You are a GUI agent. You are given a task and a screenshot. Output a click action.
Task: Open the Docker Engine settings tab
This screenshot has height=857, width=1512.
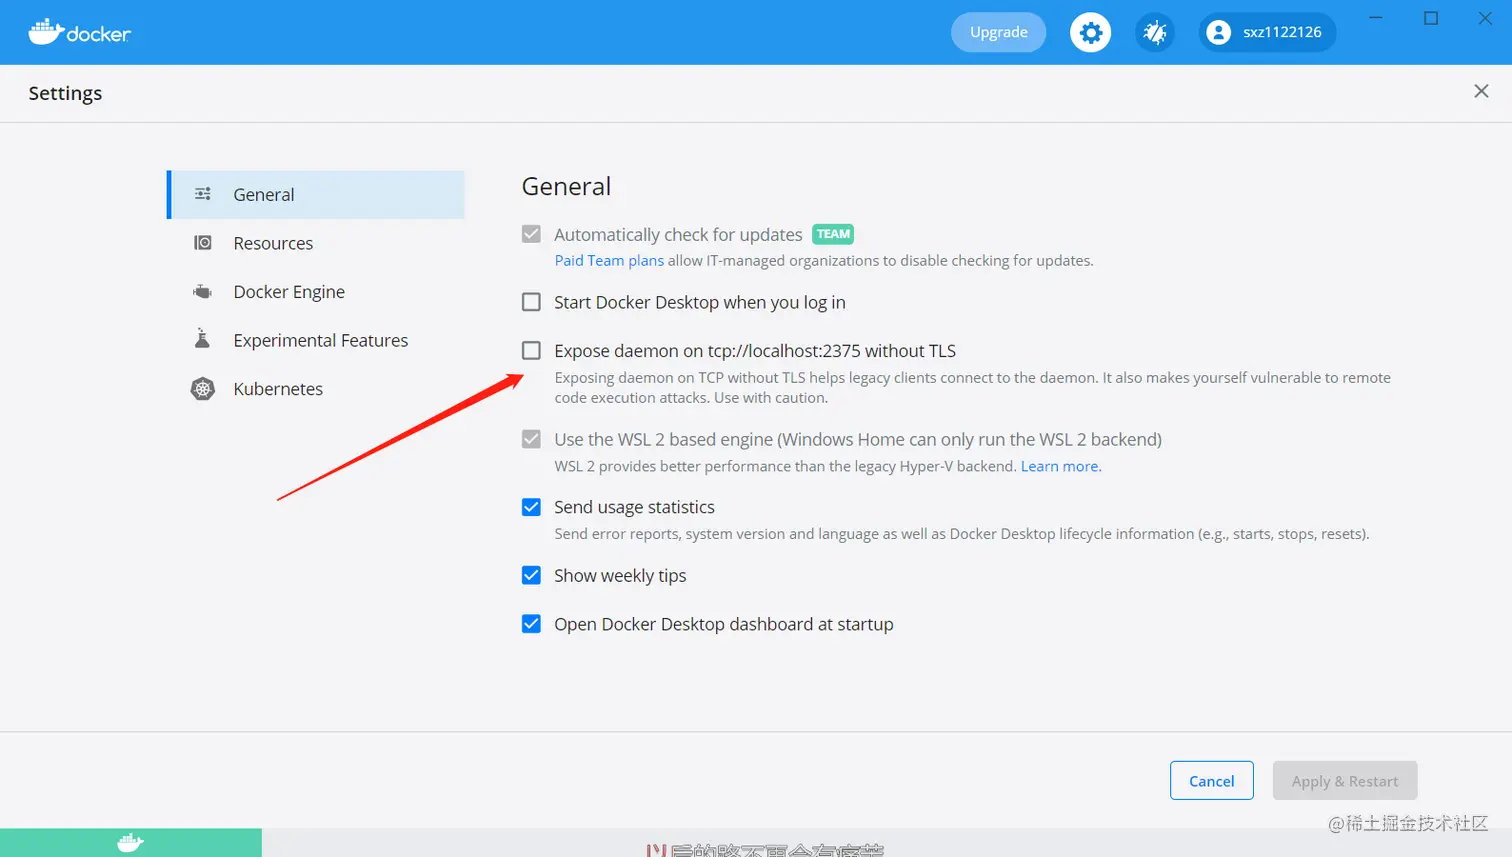[316, 292]
